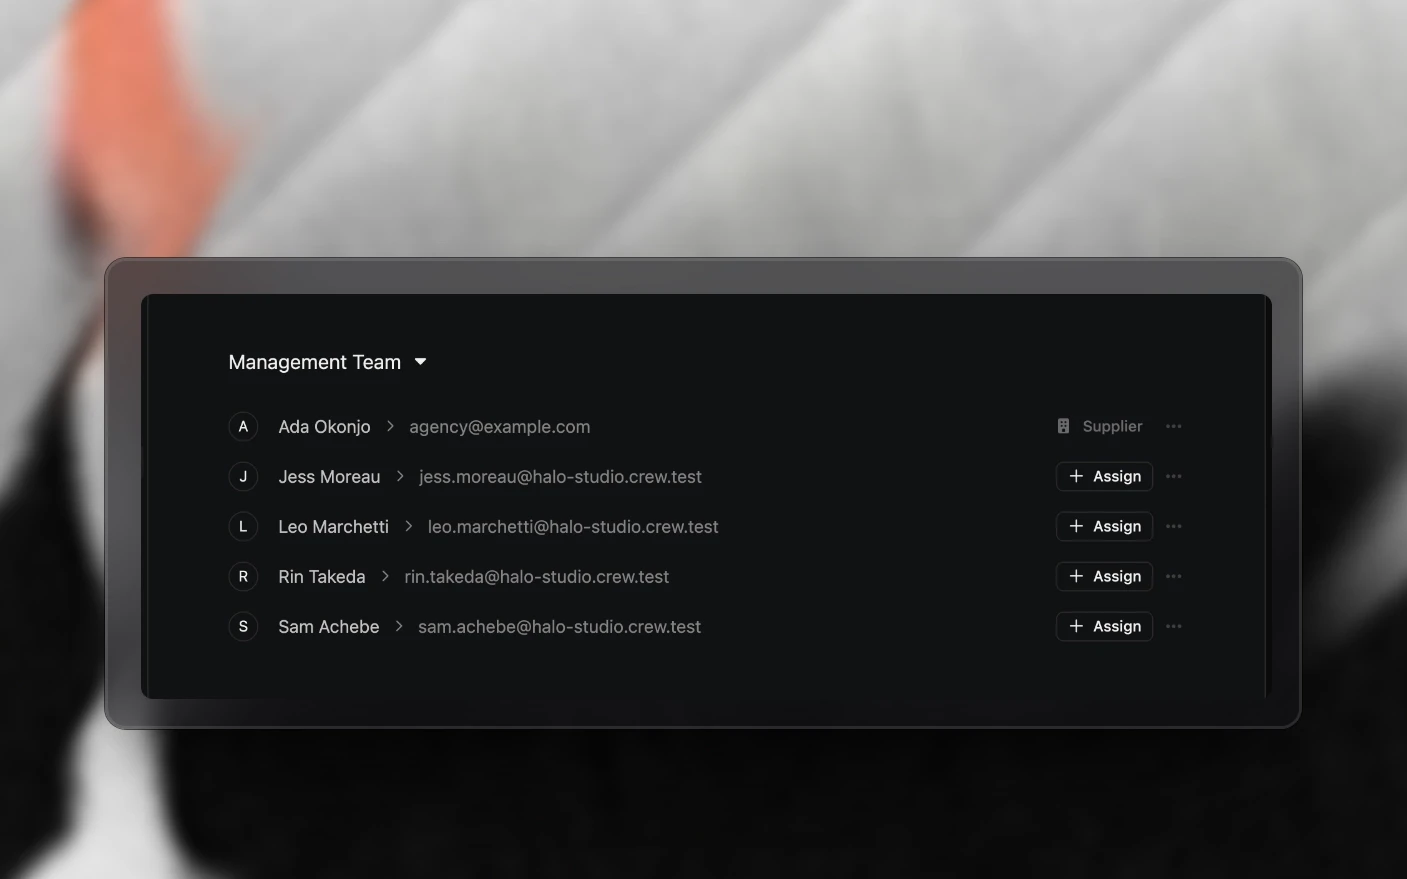Assign Rin Takeda
Viewport: 1407px width, 879px height.
point(1104,577)
